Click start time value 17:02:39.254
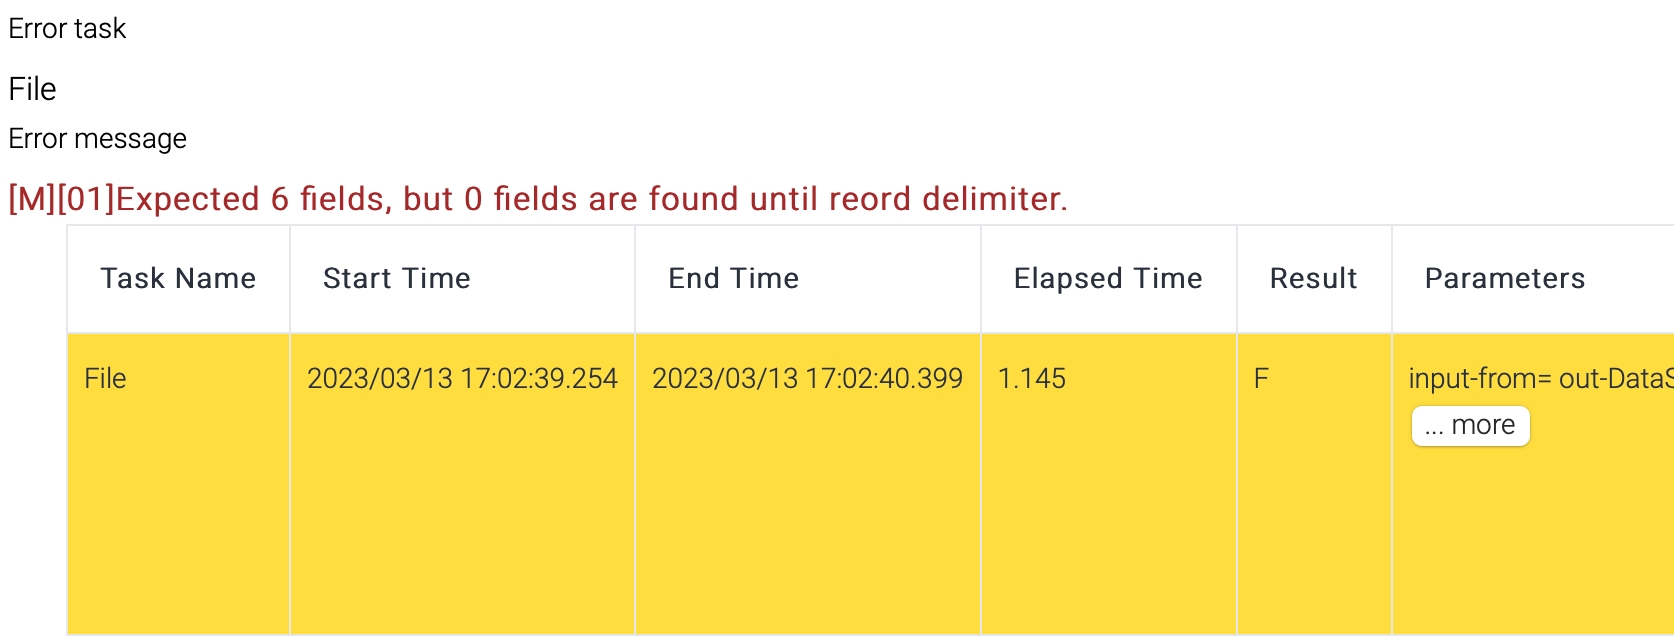This screenshot has height=636, width=1674. pyautogui.click(x=462, y=379)
